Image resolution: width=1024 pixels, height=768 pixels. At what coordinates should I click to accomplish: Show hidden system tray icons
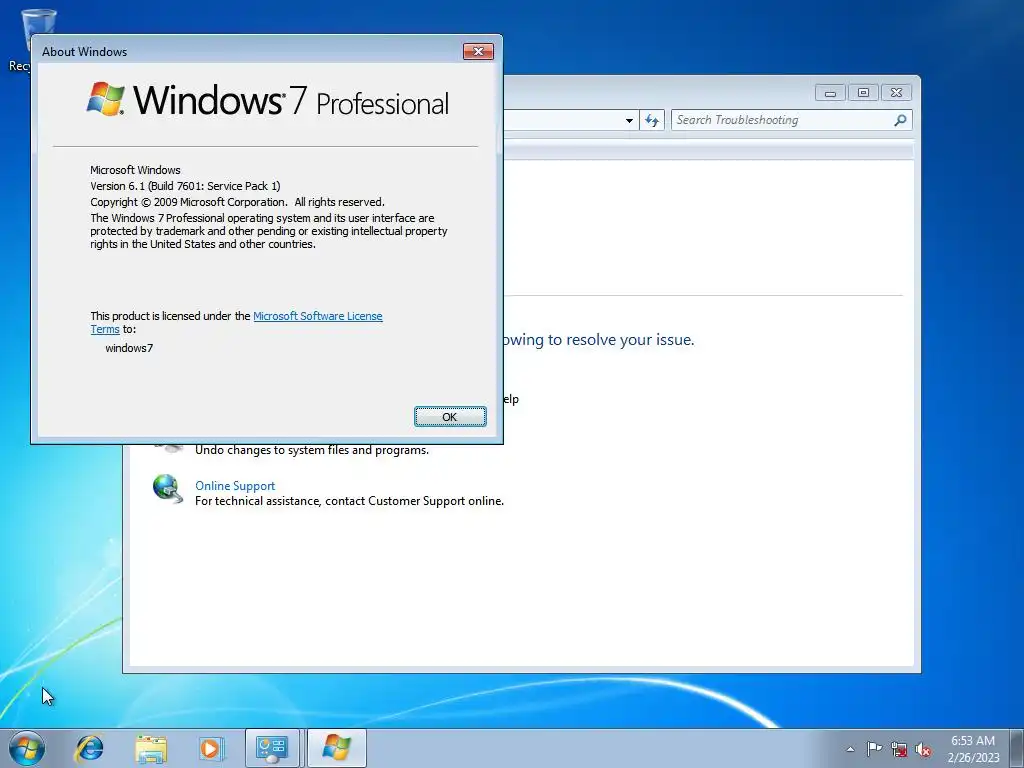pos(850,749)
